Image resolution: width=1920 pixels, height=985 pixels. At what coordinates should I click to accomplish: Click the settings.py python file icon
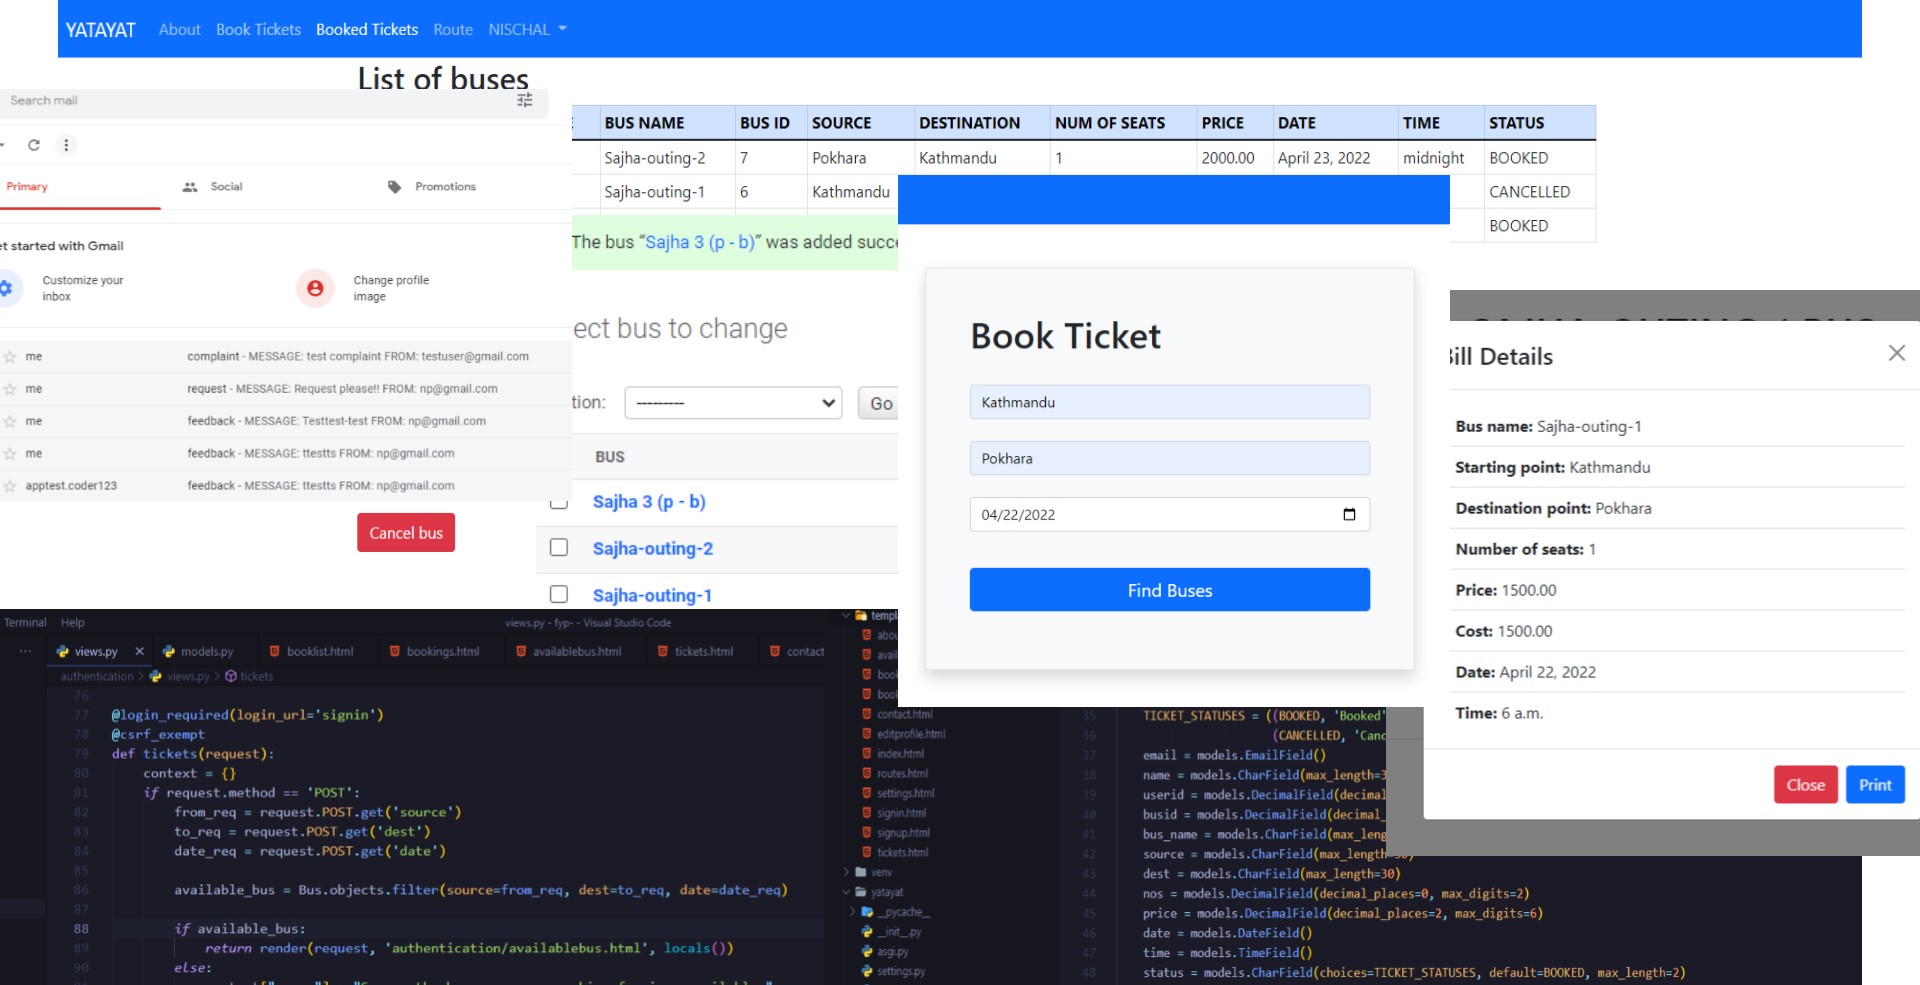point(867,971)
